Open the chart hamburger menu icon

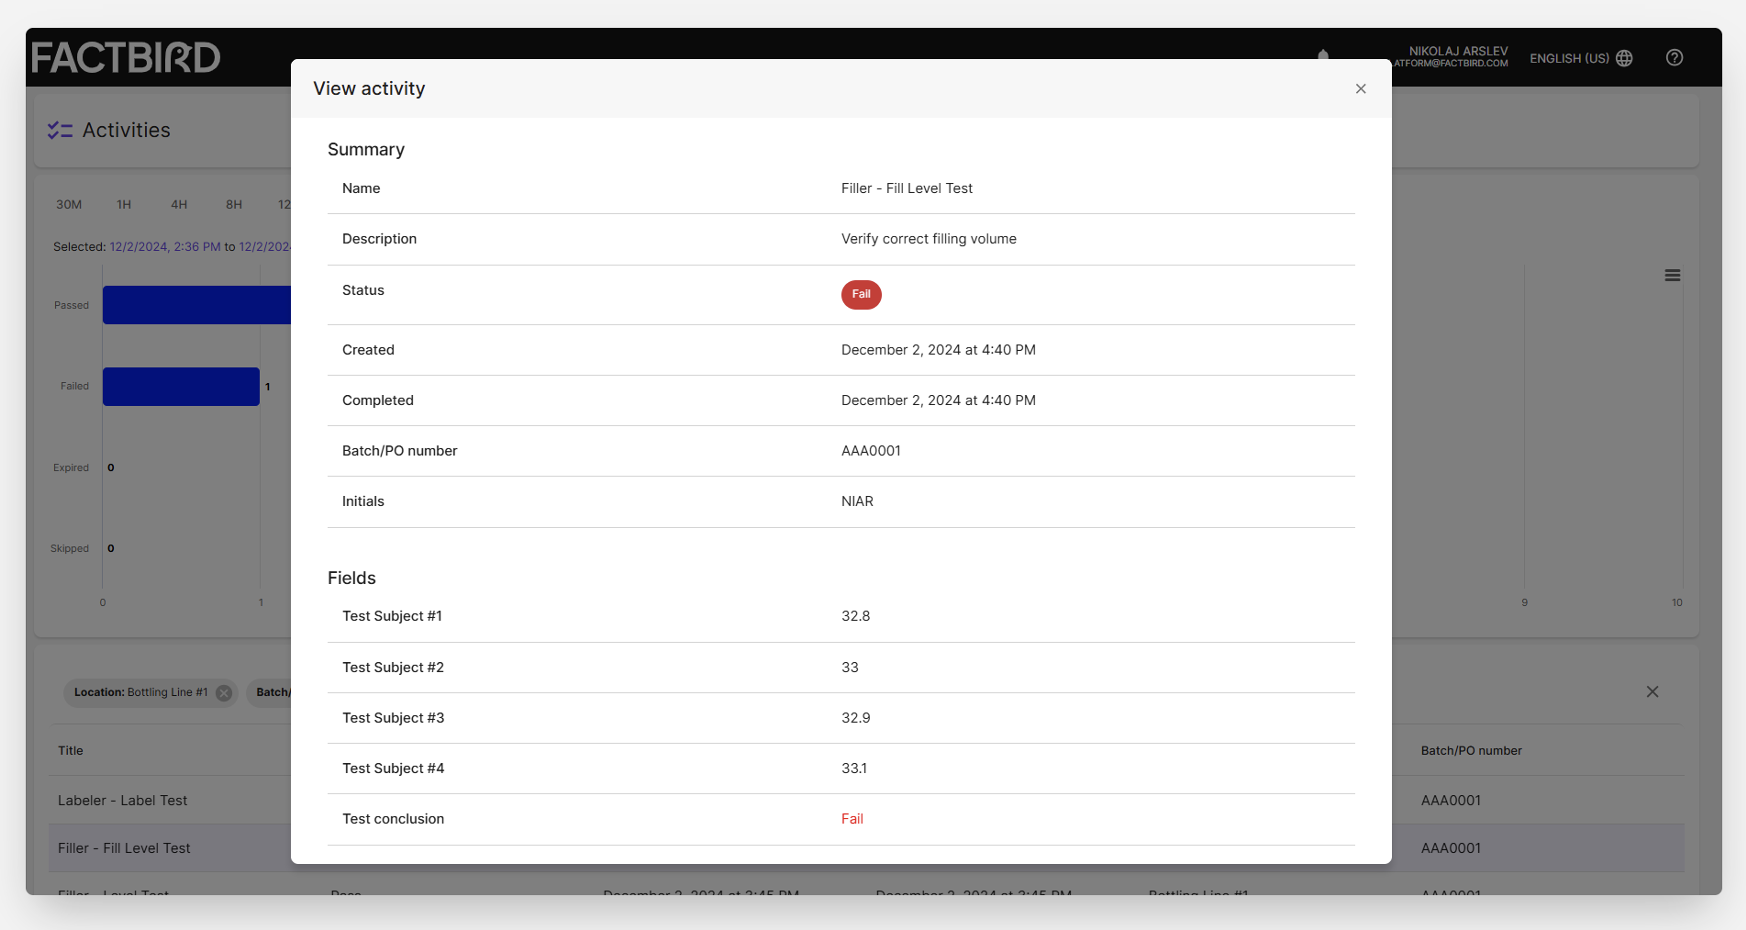point(1672,275)
